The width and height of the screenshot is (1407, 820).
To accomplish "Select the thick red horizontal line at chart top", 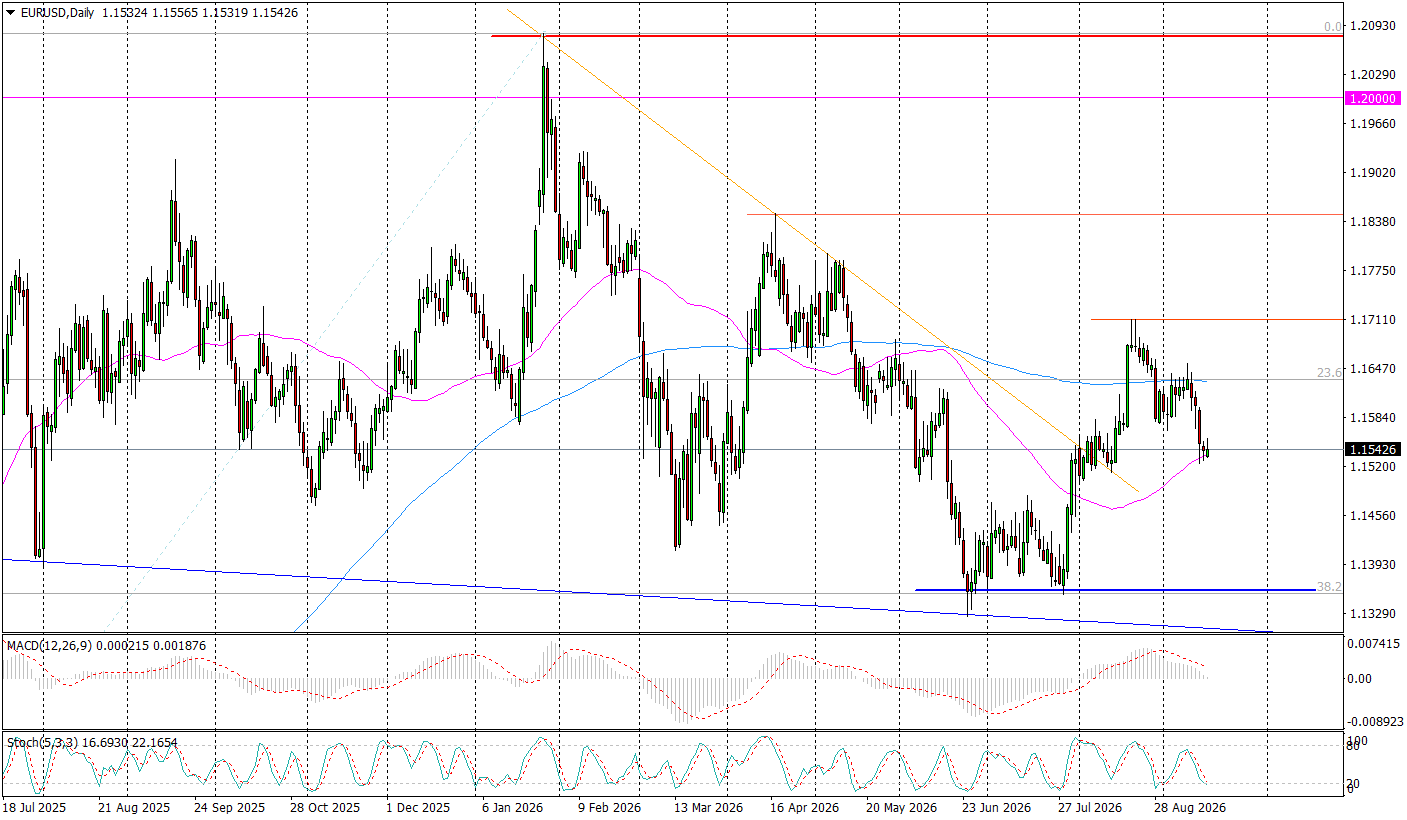I will click(x=916, y=36).
